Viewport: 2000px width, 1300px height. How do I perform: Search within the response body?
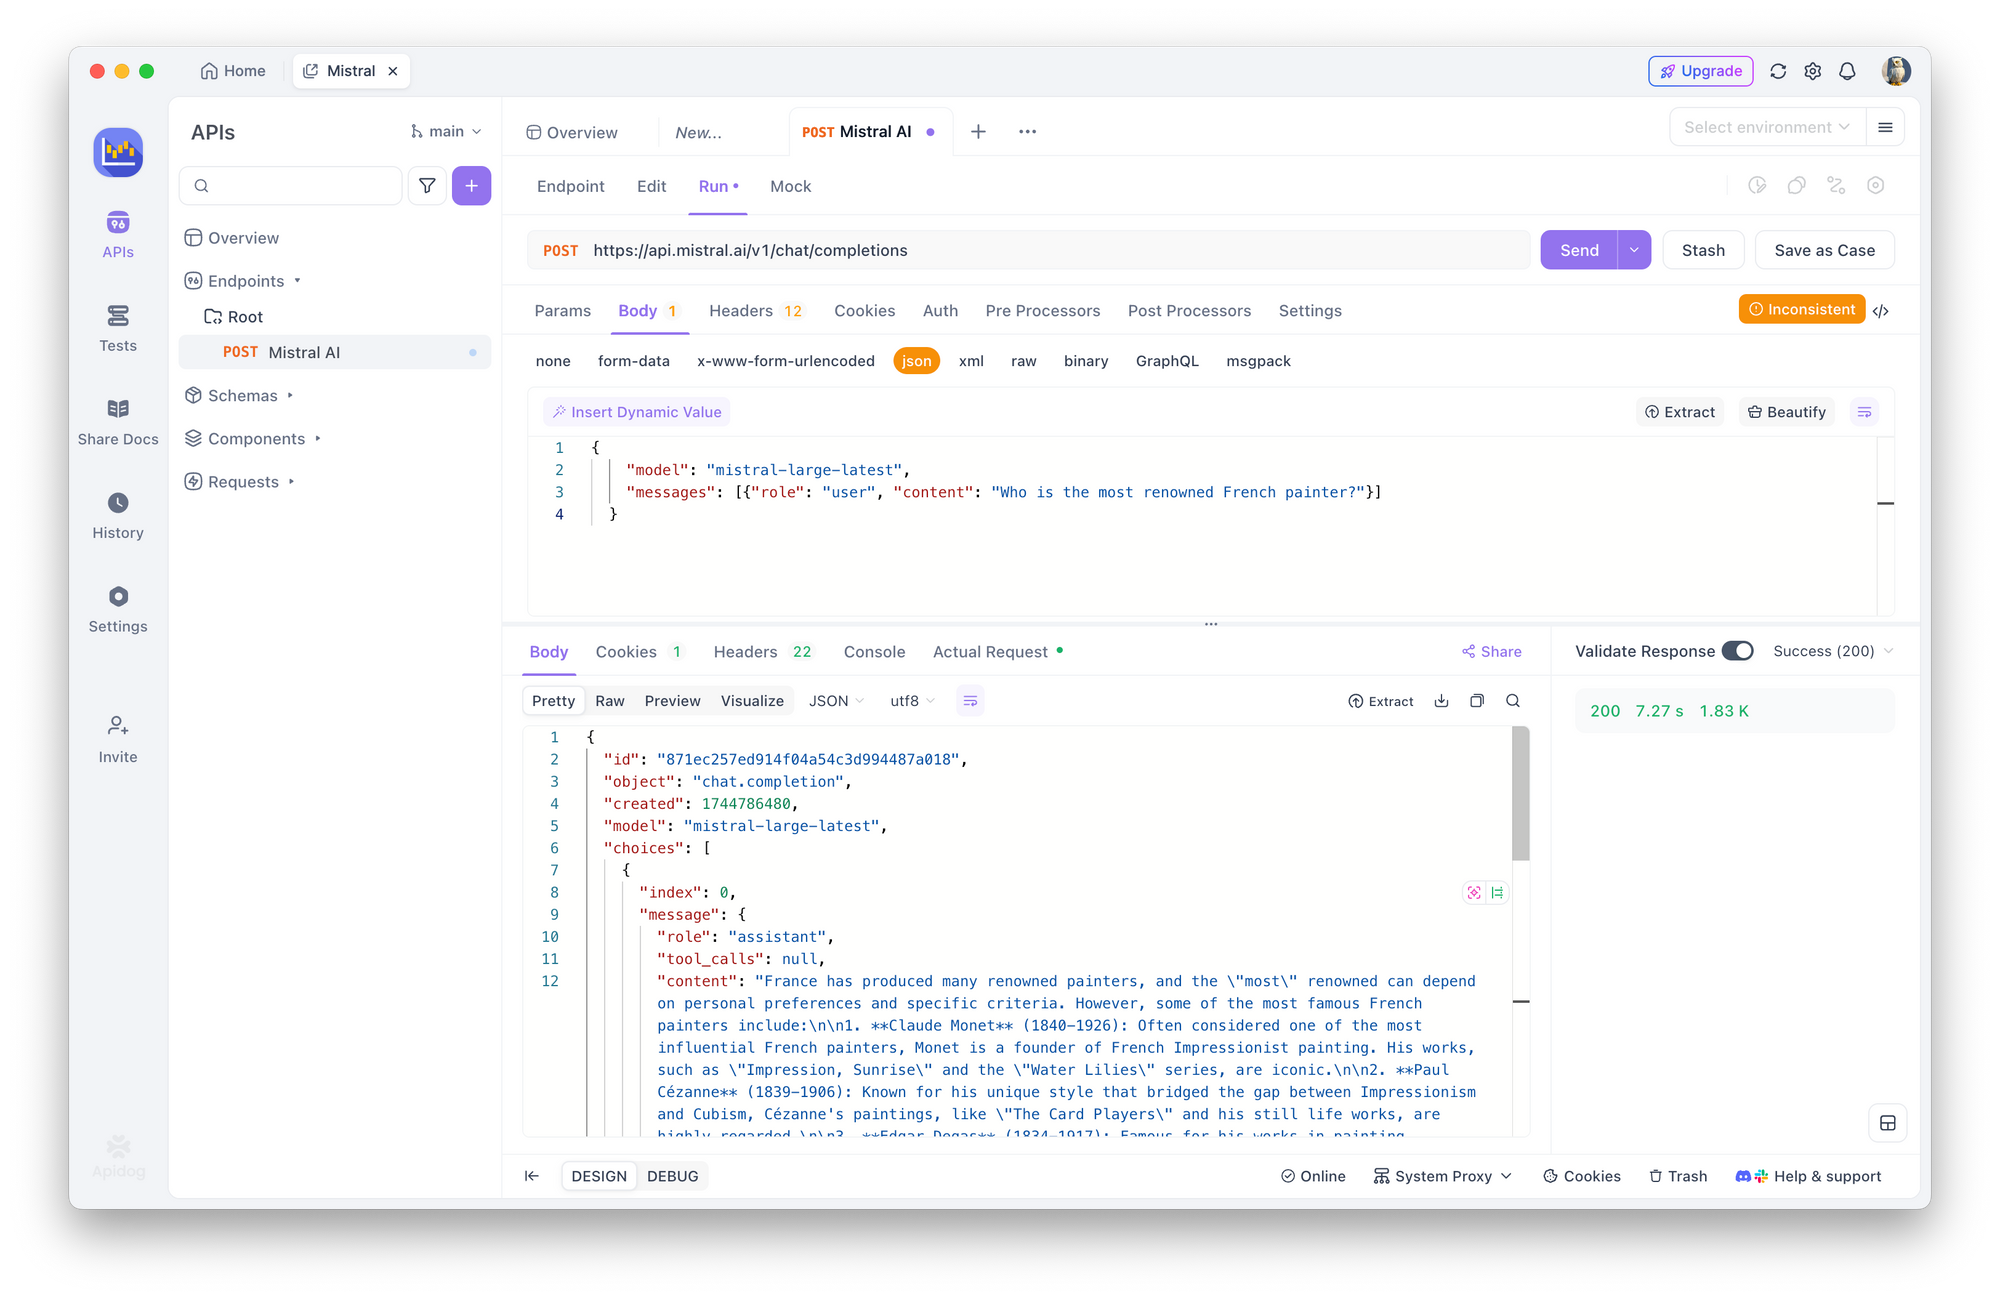[x=1513, y=701]
